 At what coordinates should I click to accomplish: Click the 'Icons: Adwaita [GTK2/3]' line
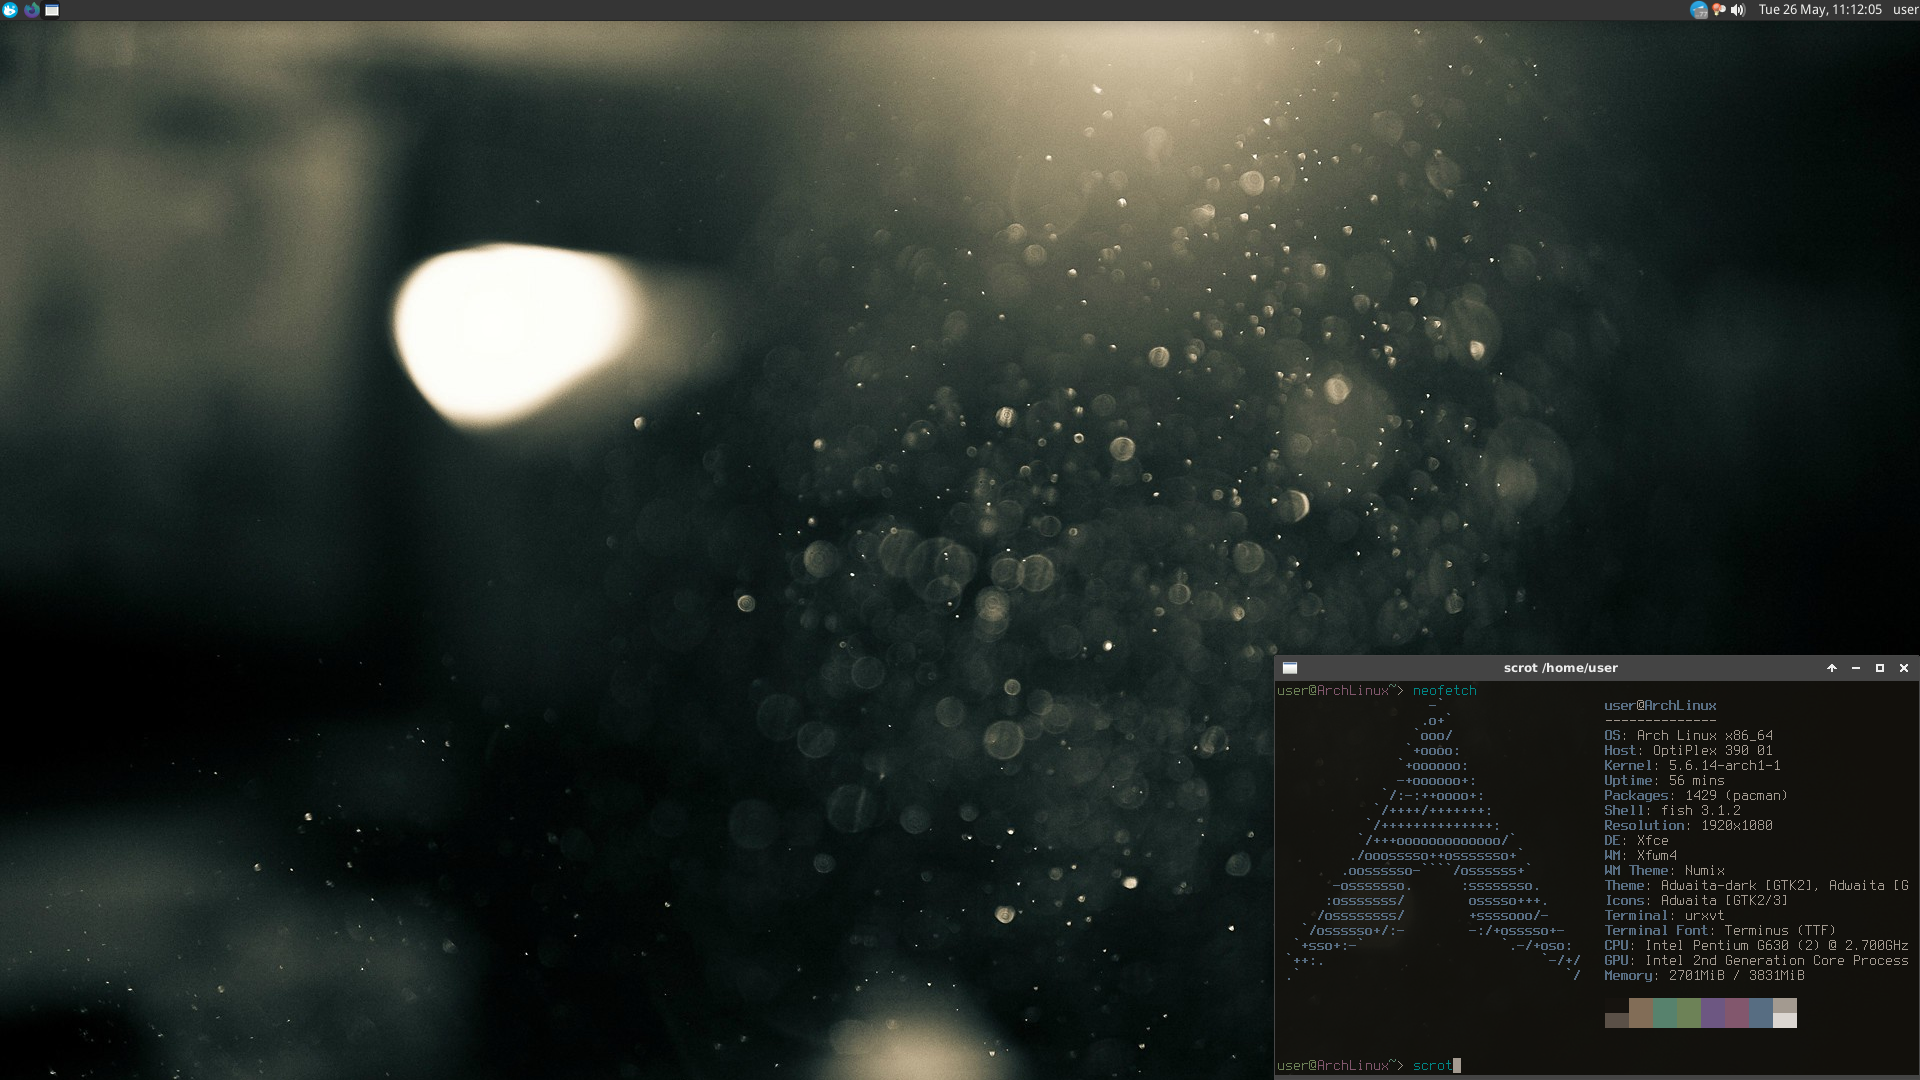[1696, 901]
